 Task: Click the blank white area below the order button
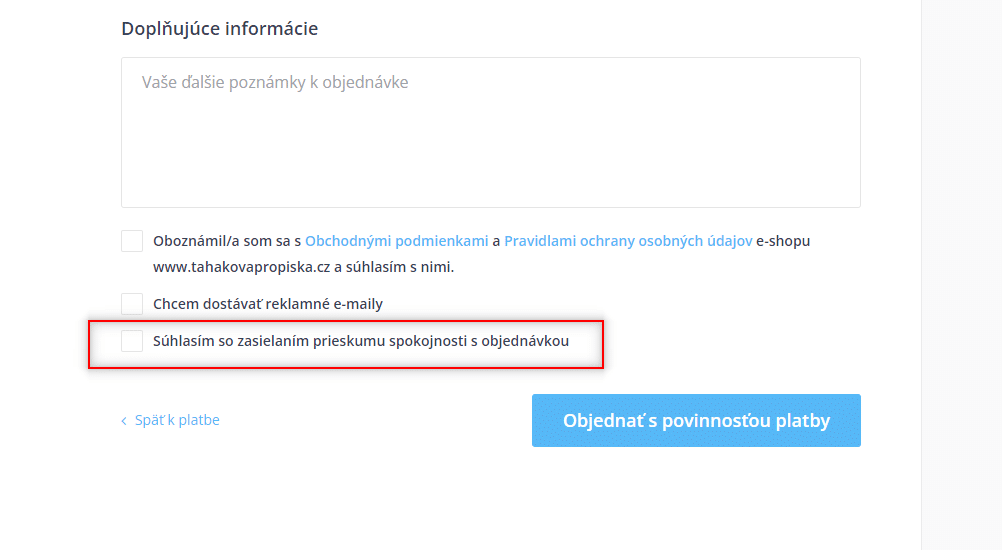point(696,498)
